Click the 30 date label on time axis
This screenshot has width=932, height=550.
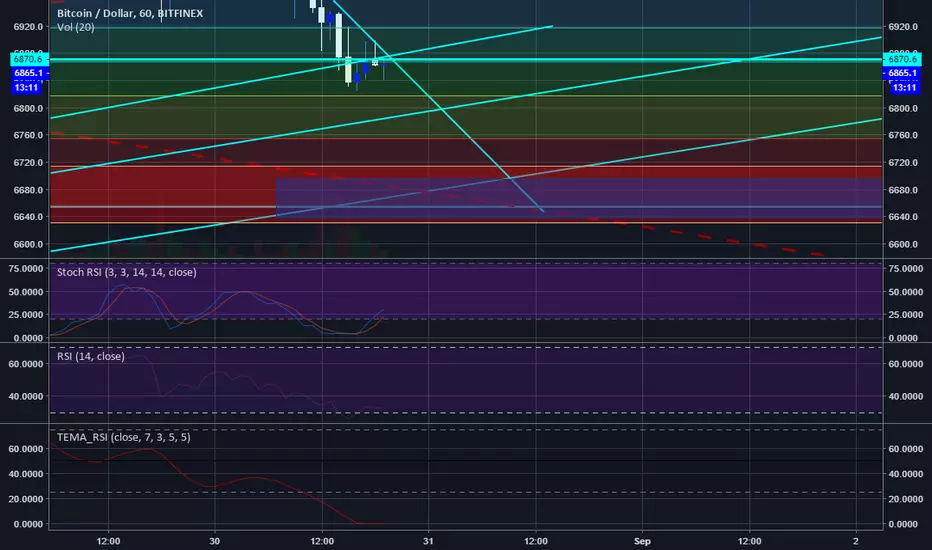[x=215, y=541]
